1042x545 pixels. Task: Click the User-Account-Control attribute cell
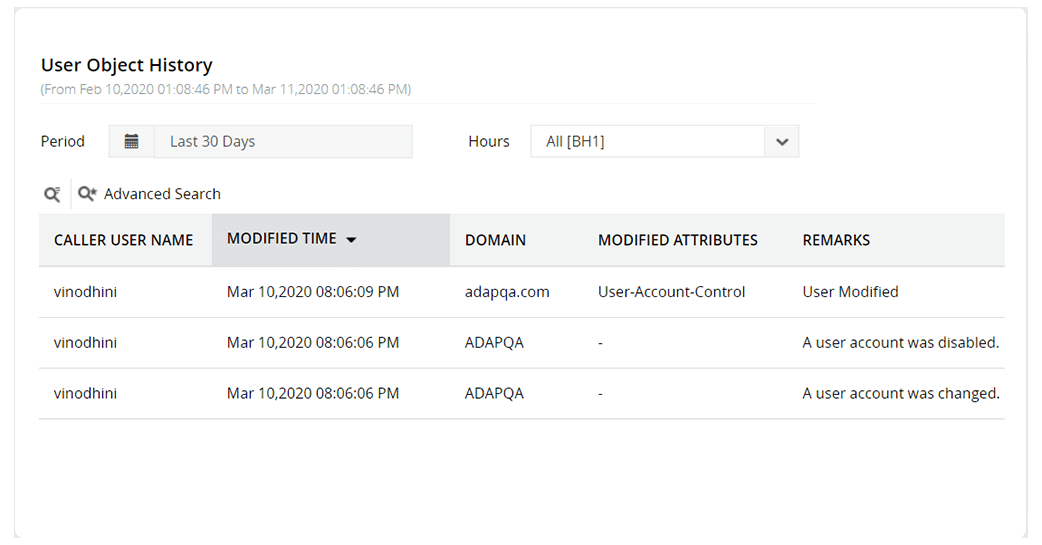coord(671,292)
